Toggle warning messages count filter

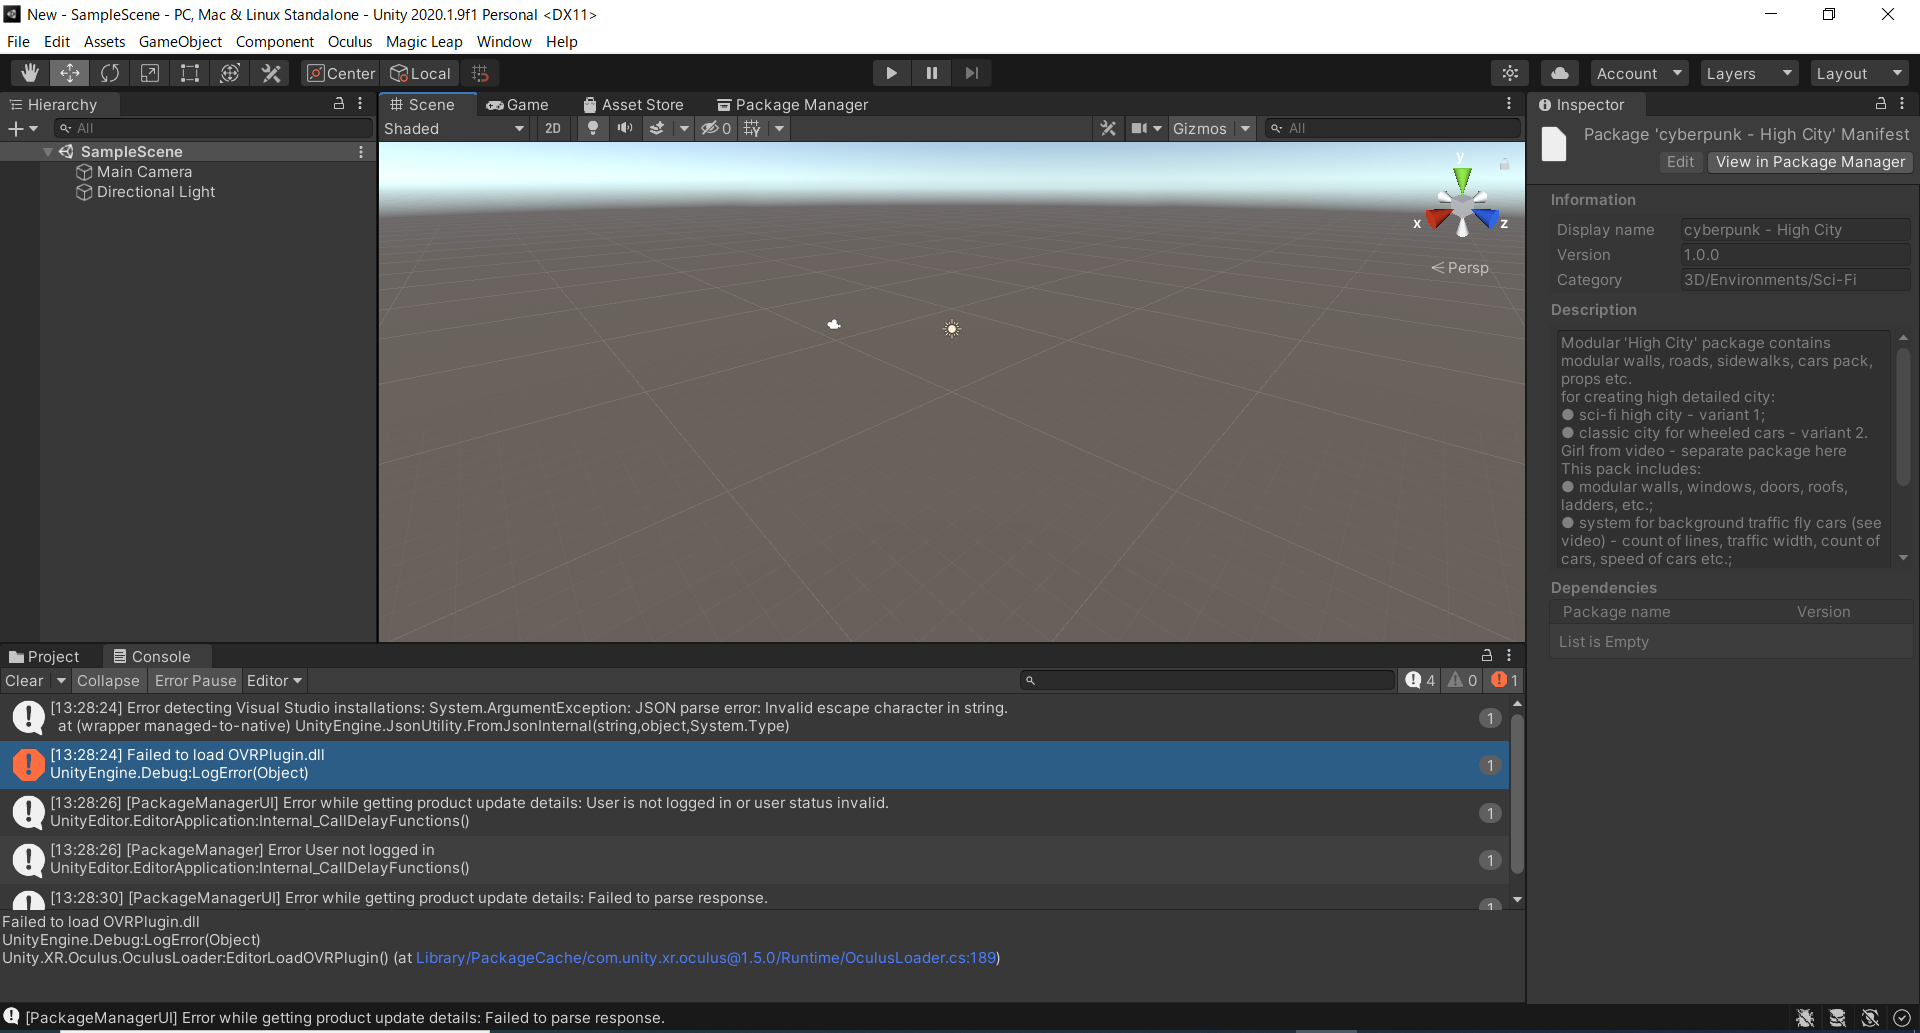1463,681
